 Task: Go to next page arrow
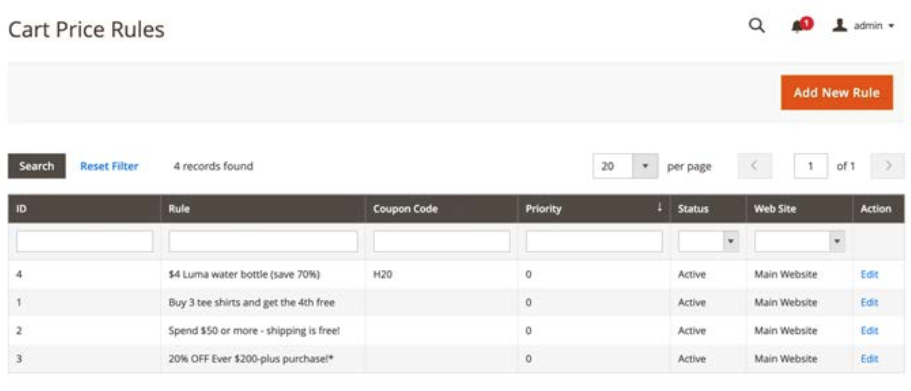point(887,166)
